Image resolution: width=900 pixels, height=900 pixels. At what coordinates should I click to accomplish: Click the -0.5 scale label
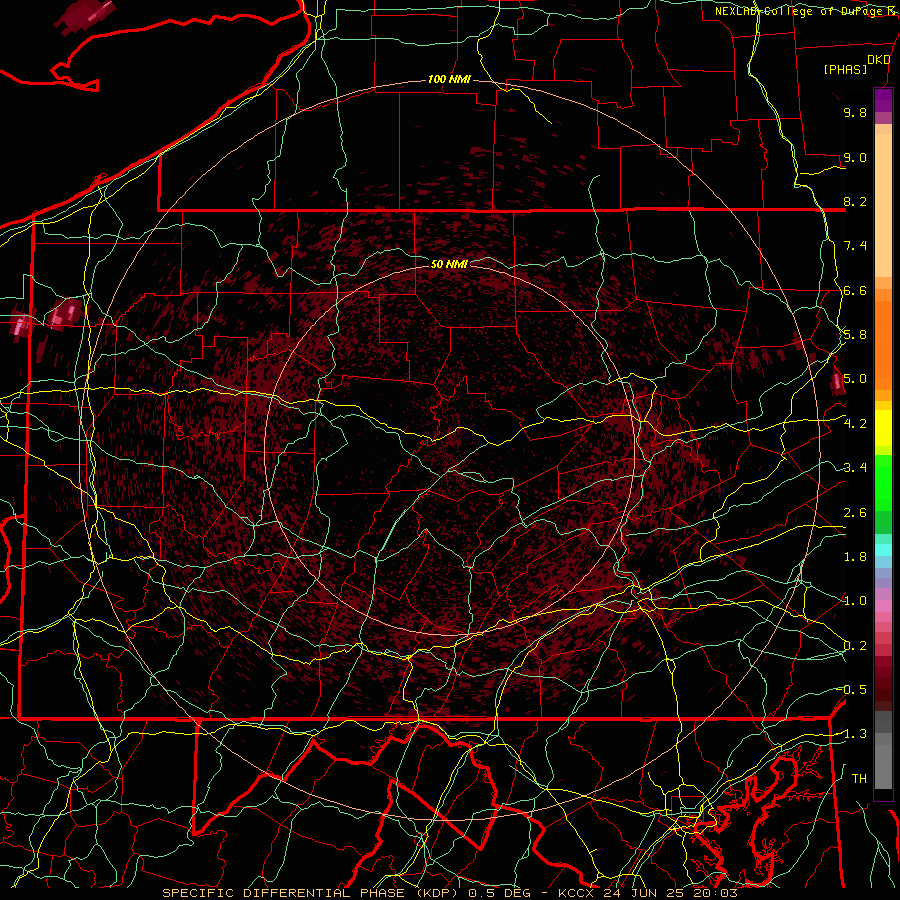click(853, 690)
